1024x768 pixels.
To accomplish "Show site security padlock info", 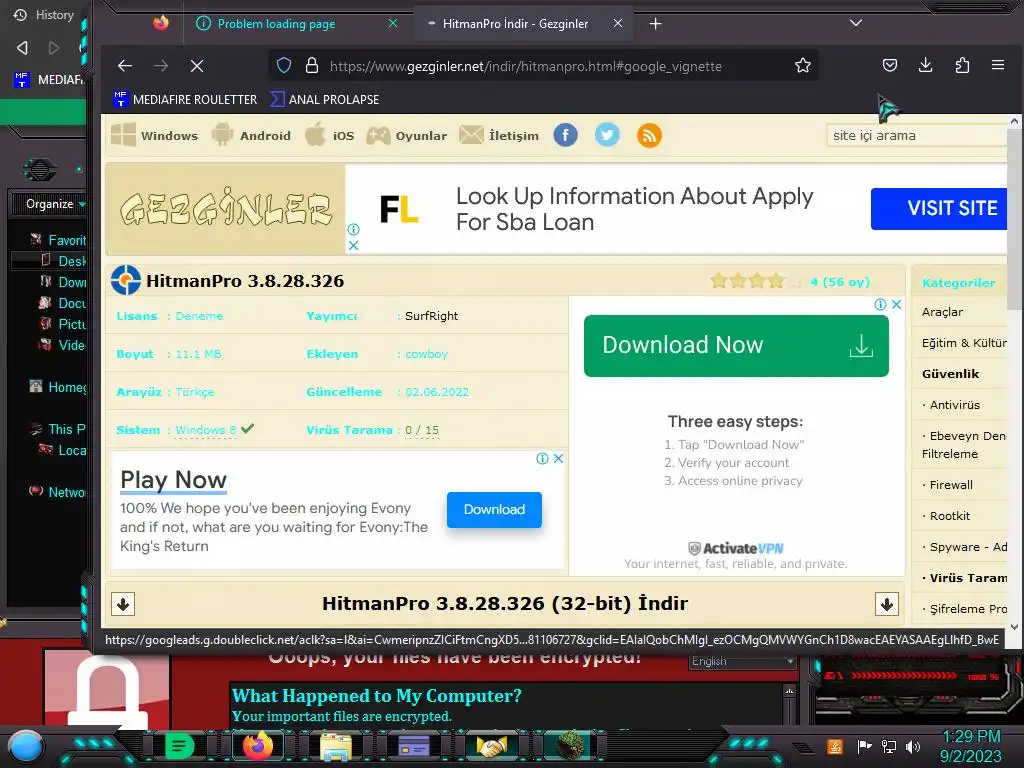I will pyautogui.click(x=312, y=66).
